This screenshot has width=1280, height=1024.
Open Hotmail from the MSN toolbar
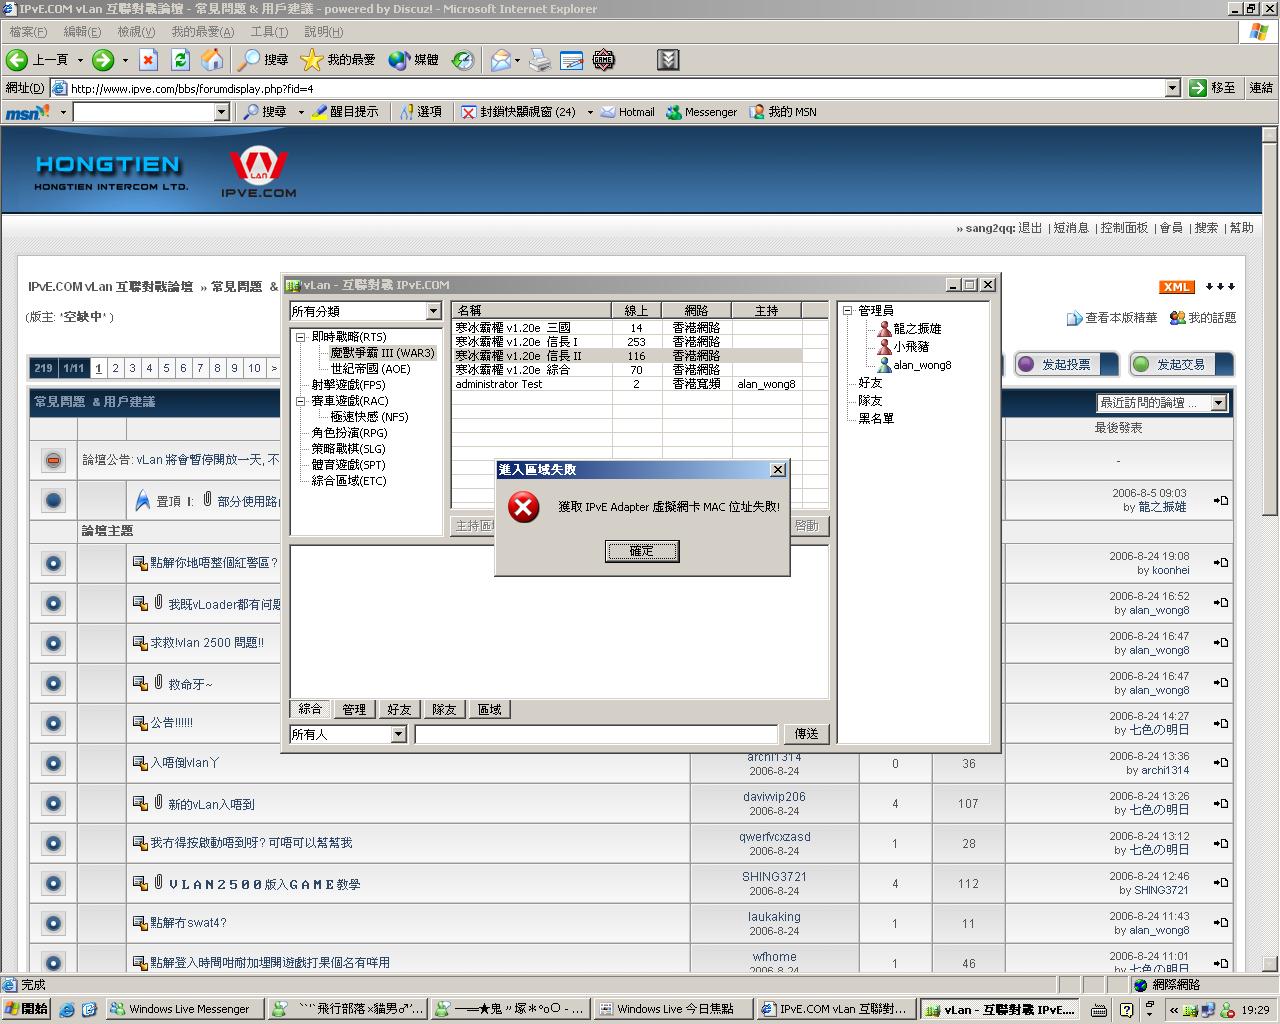(x=627, y=112)
